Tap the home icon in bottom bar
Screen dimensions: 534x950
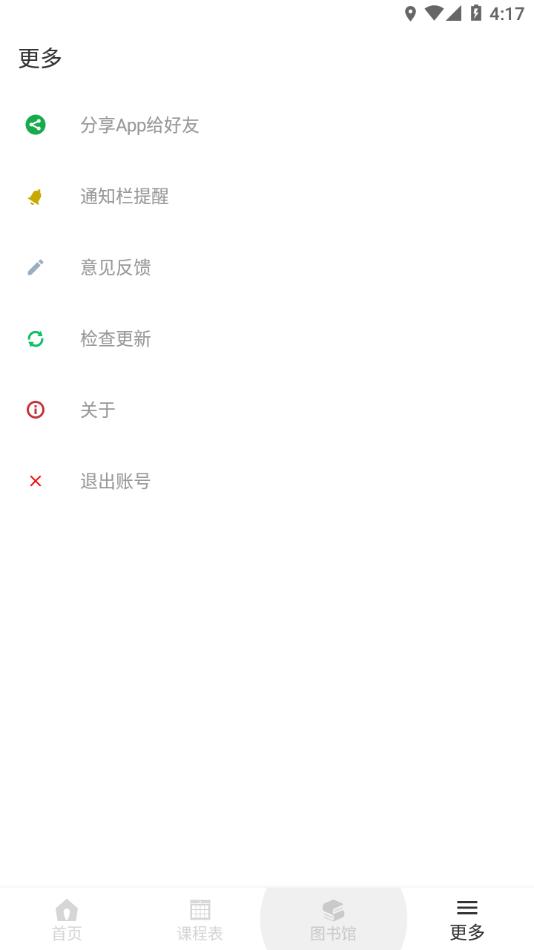(x=67, y=910)
